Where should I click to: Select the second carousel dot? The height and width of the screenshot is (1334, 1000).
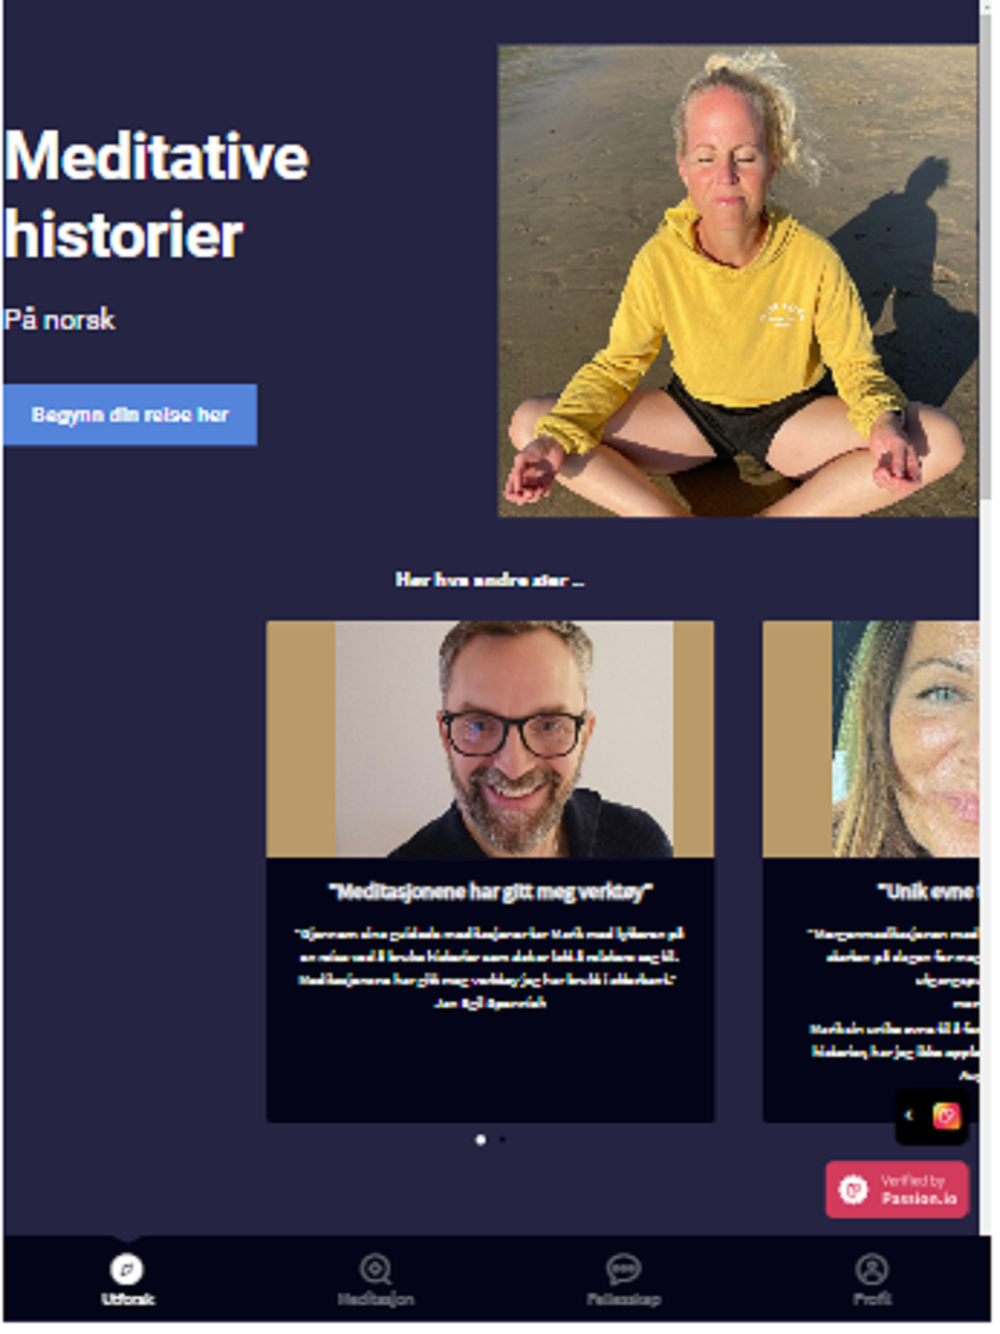tap(502, 1140)
